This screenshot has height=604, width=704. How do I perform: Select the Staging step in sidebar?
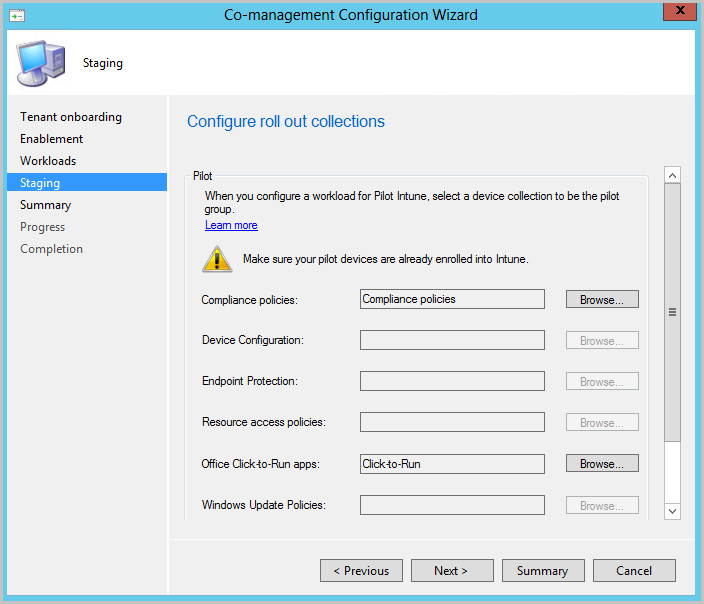[40, 183]
